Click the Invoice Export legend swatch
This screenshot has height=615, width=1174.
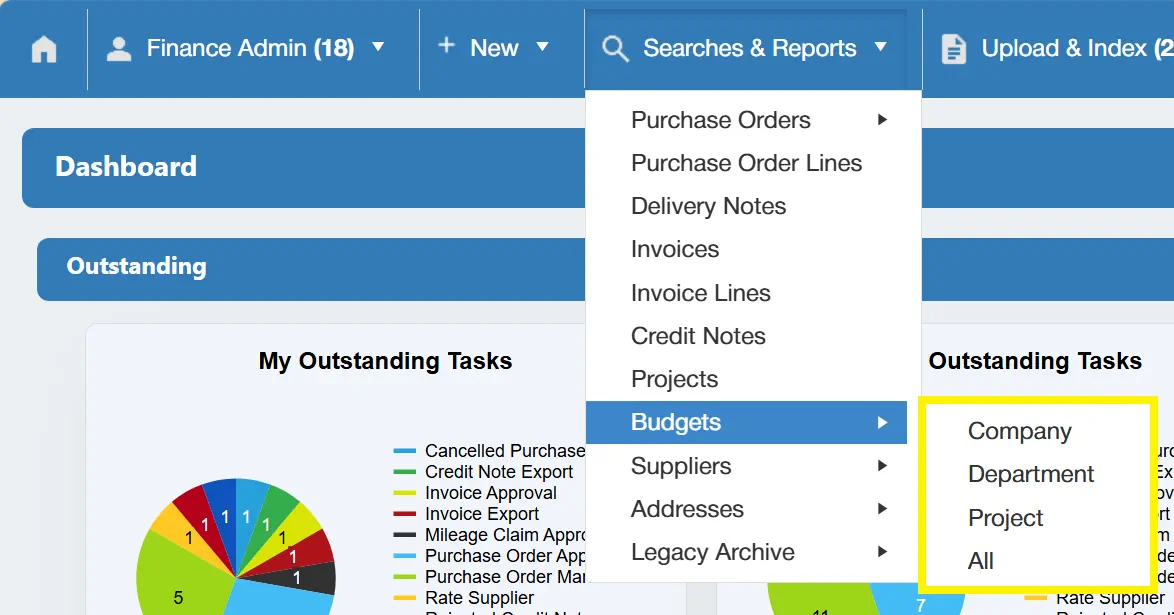coord(404,514)
